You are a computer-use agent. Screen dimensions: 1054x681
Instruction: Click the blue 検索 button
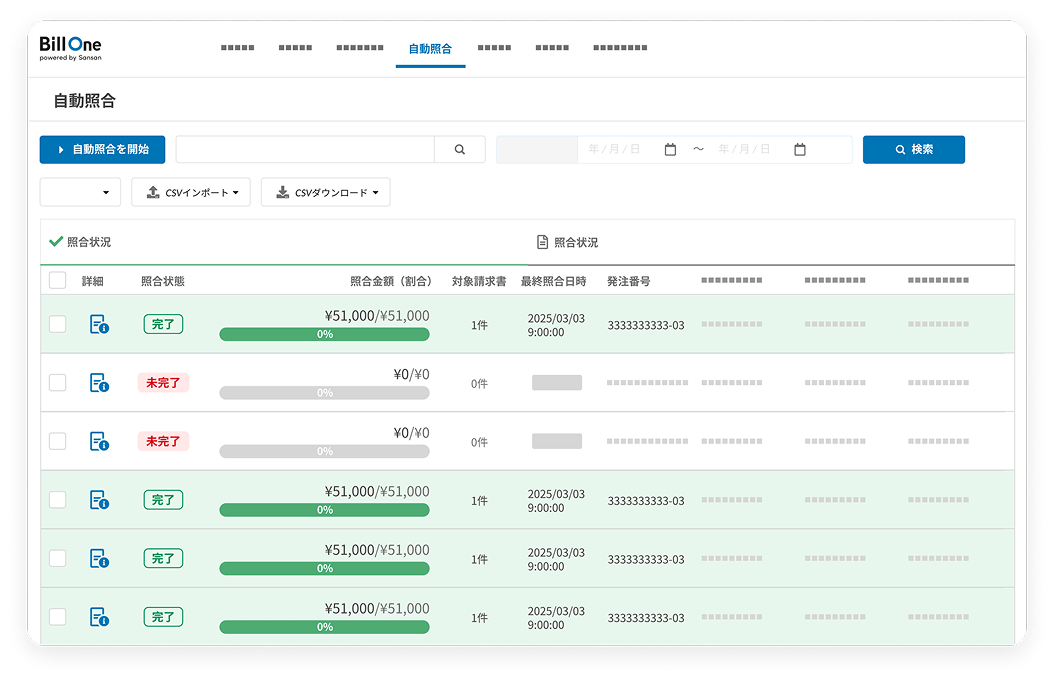click(913, 150)
